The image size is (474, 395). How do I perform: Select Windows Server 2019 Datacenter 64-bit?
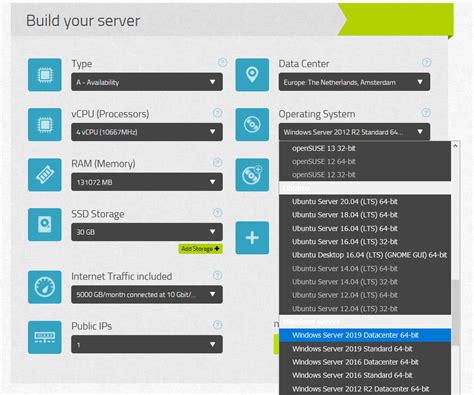[x=365, y=335]
